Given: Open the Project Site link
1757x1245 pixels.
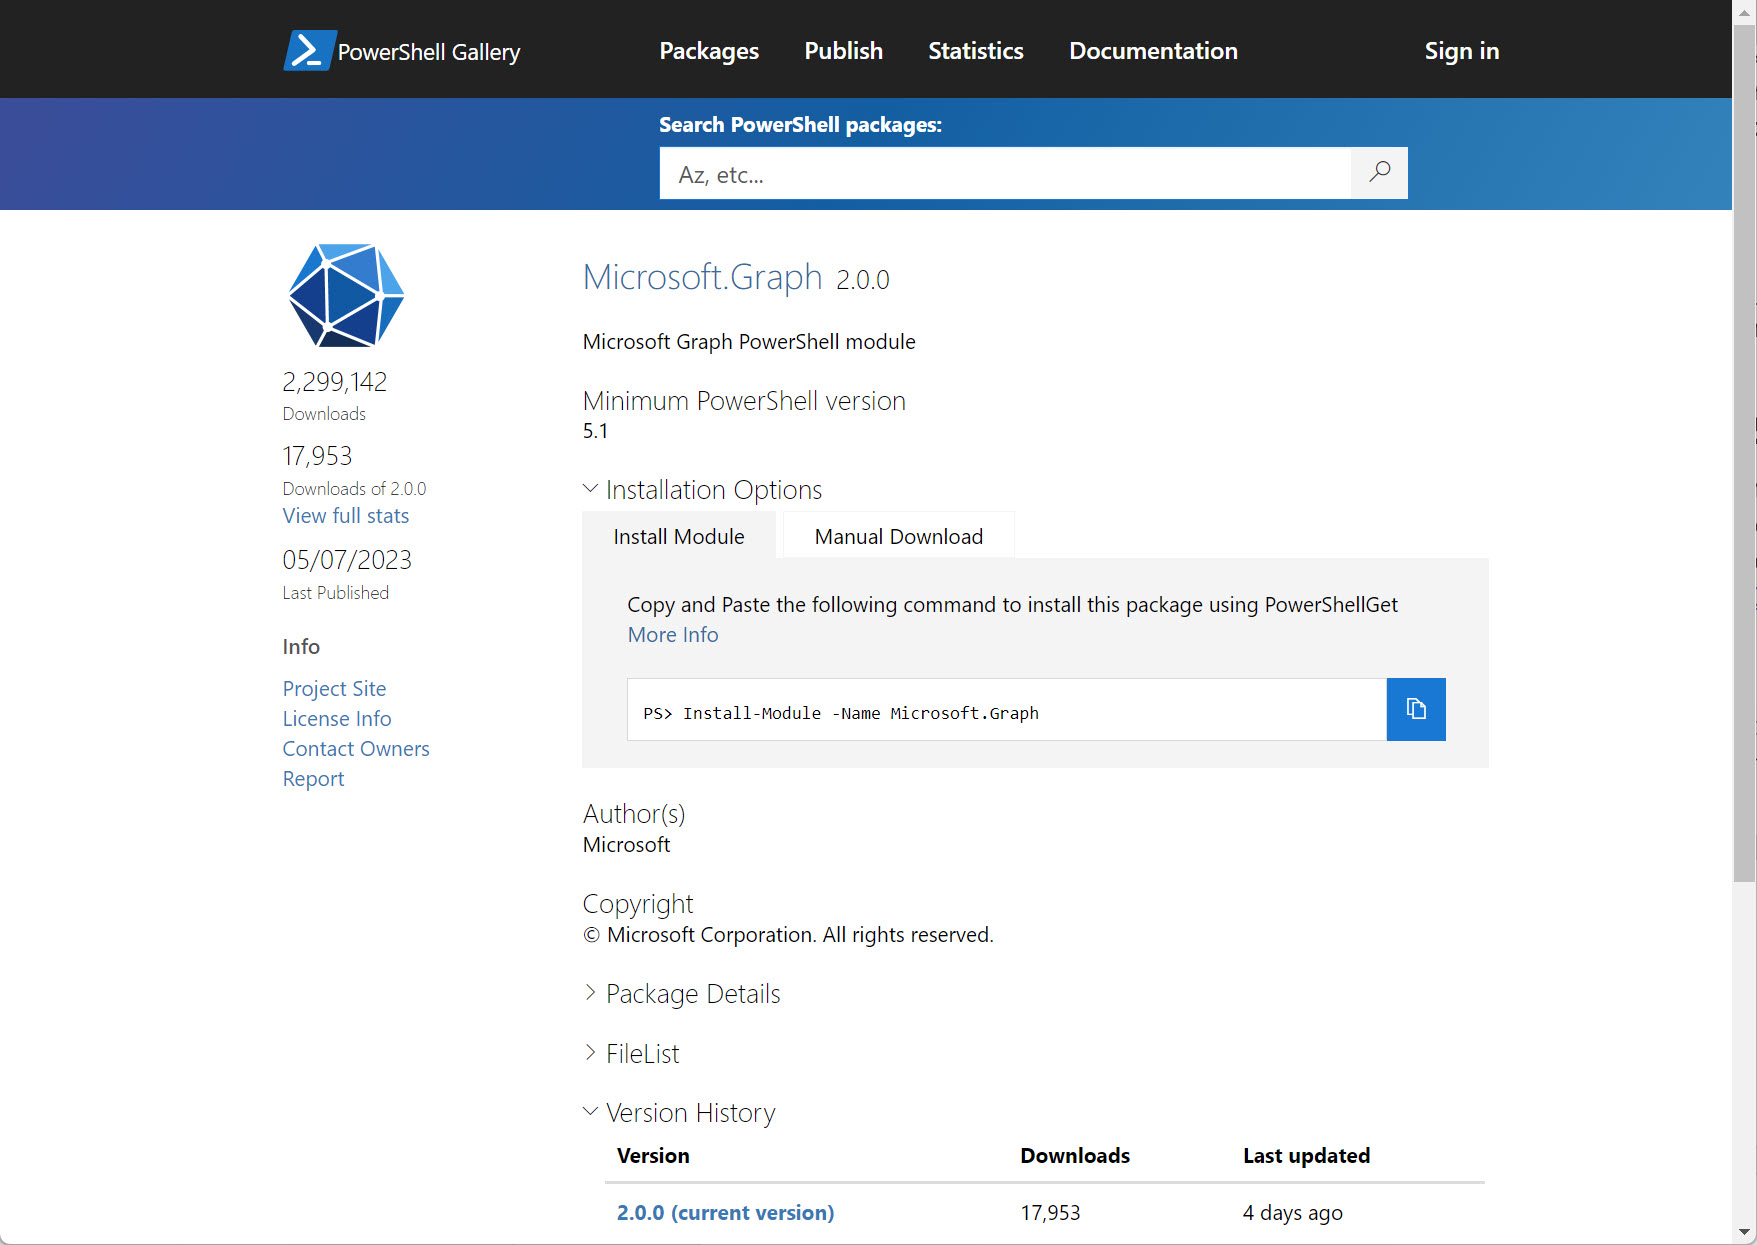Looking at the screenshot, I should (x=334, y=689).
